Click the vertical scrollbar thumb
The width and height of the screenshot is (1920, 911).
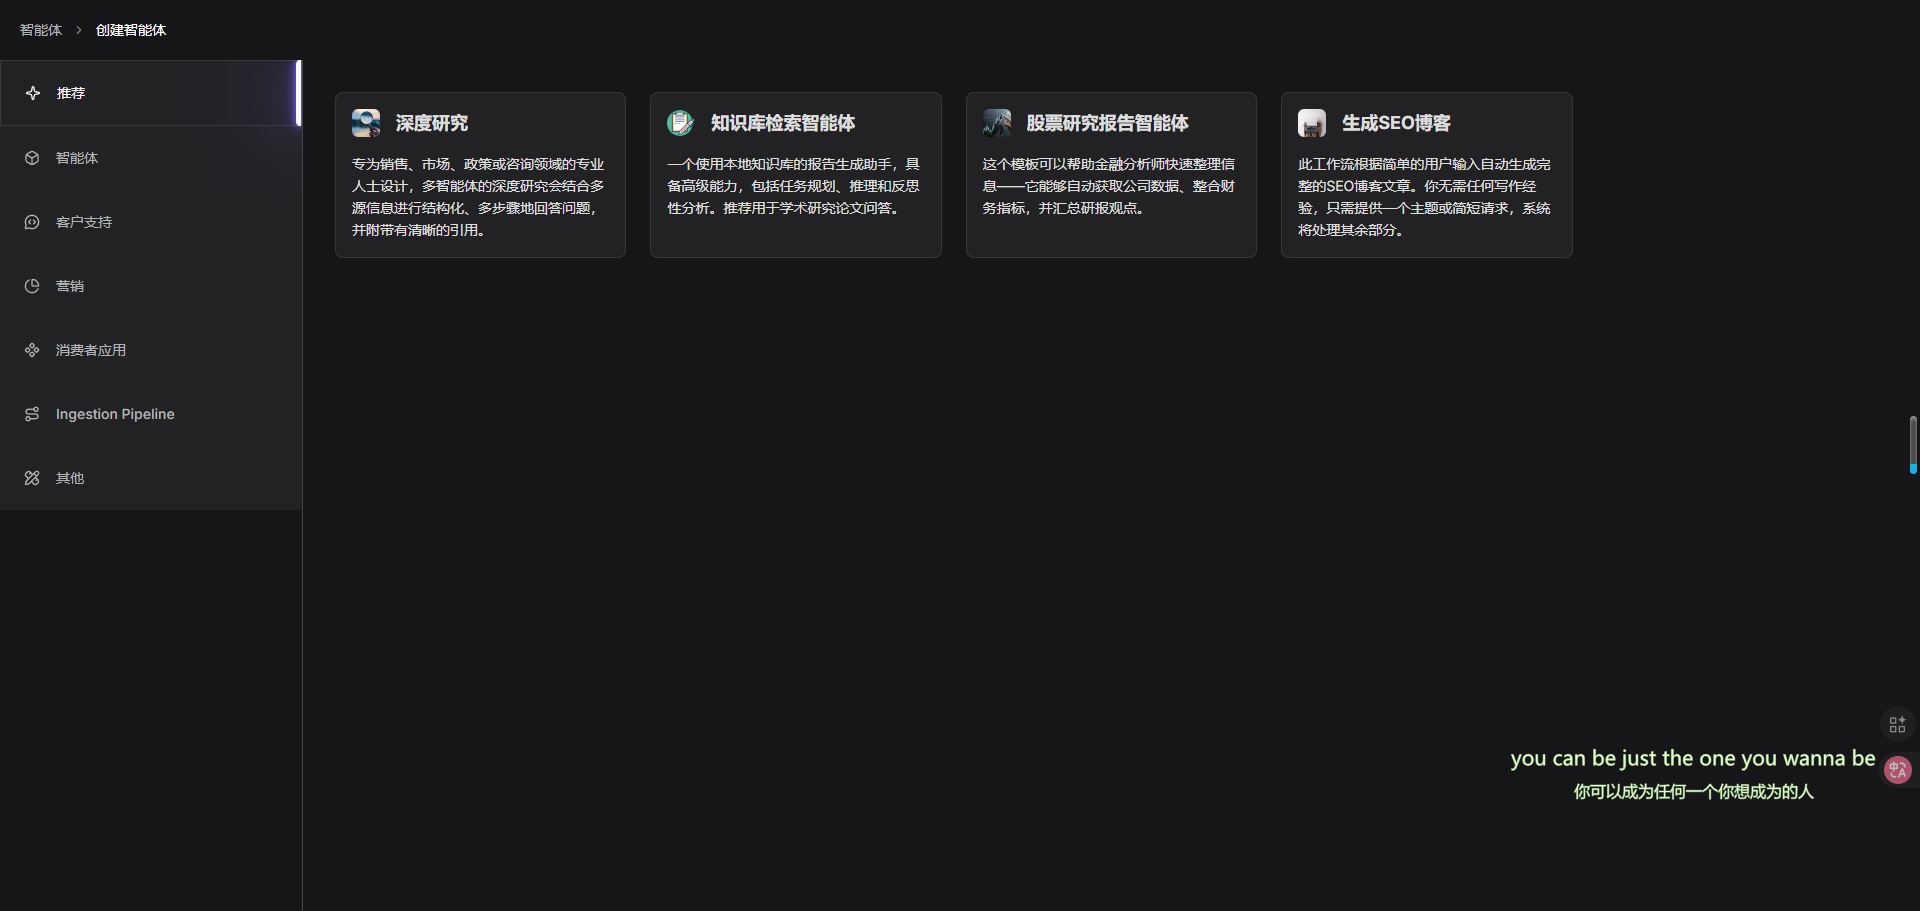click(x=1912, y=444)
